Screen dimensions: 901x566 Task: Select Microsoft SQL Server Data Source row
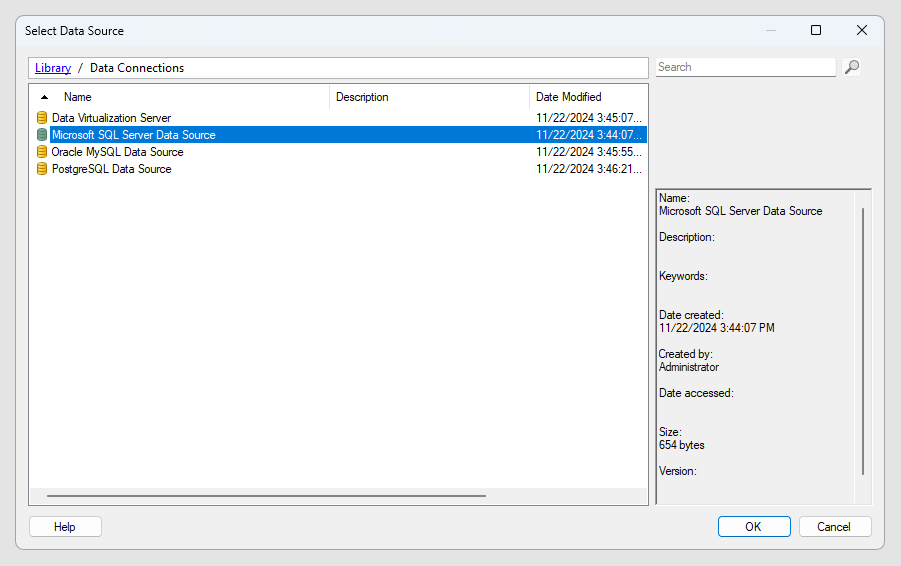click(338, 134)
